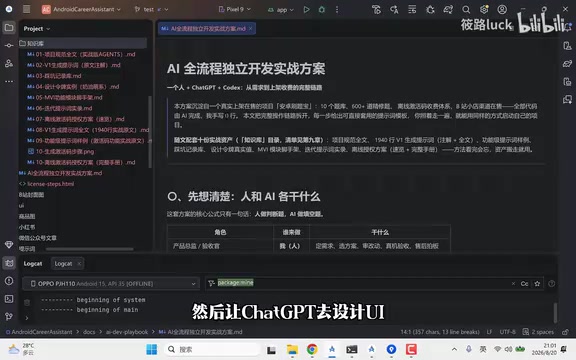This screenshot has width=576, height=360.
Task: Open the main menu hamburger button
Action: (x=26, y=9)
